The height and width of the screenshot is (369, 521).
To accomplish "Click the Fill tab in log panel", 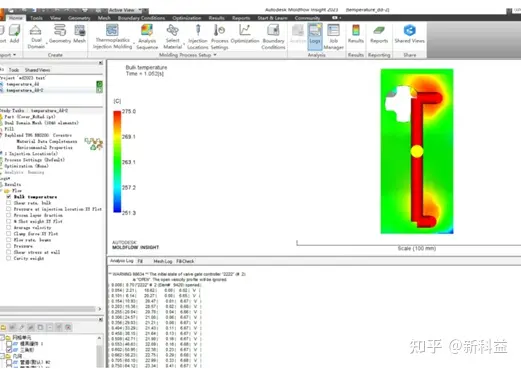I will [140, 261].
